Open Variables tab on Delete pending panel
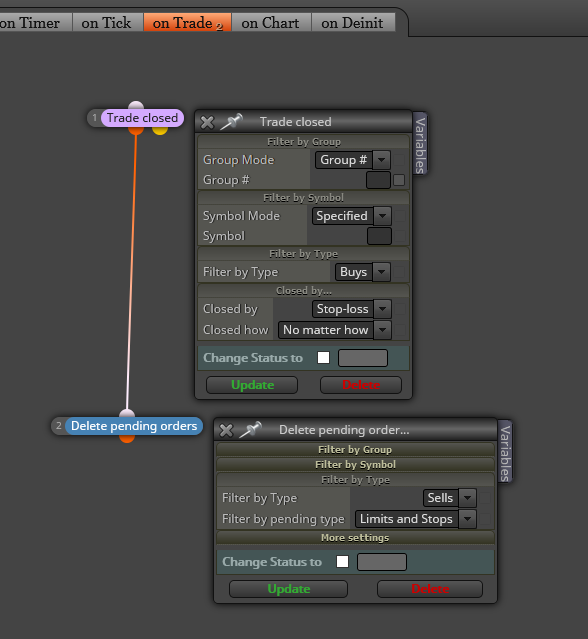The height and width of the screenshot is (639, 588). point(505,452)
